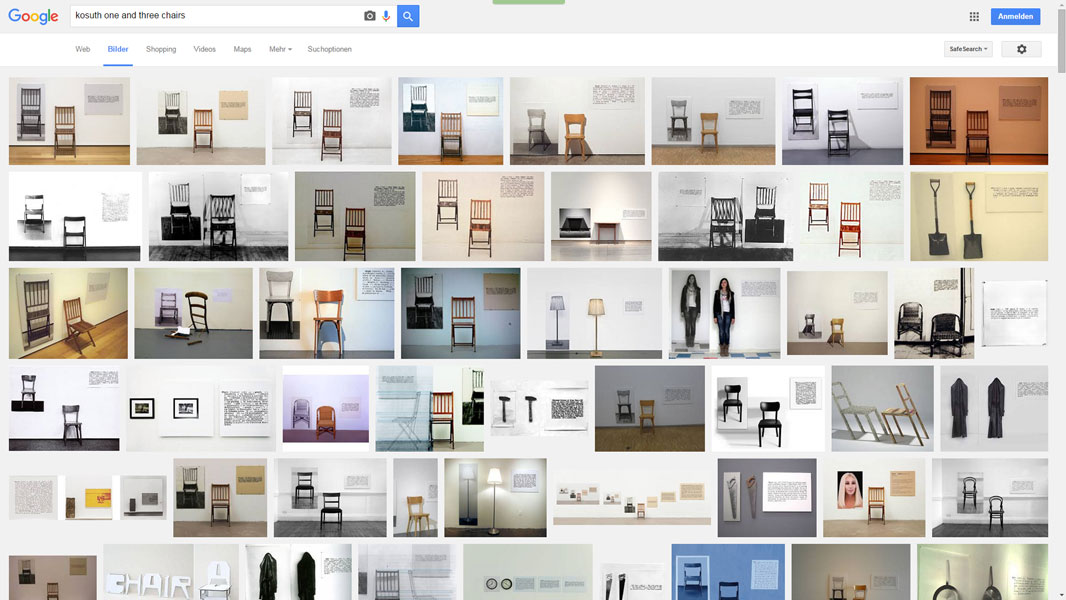Image resolution: width=1066 pixels, height=600 pixels.
Task: Open the two standing women image
Action: click(724, 313)
